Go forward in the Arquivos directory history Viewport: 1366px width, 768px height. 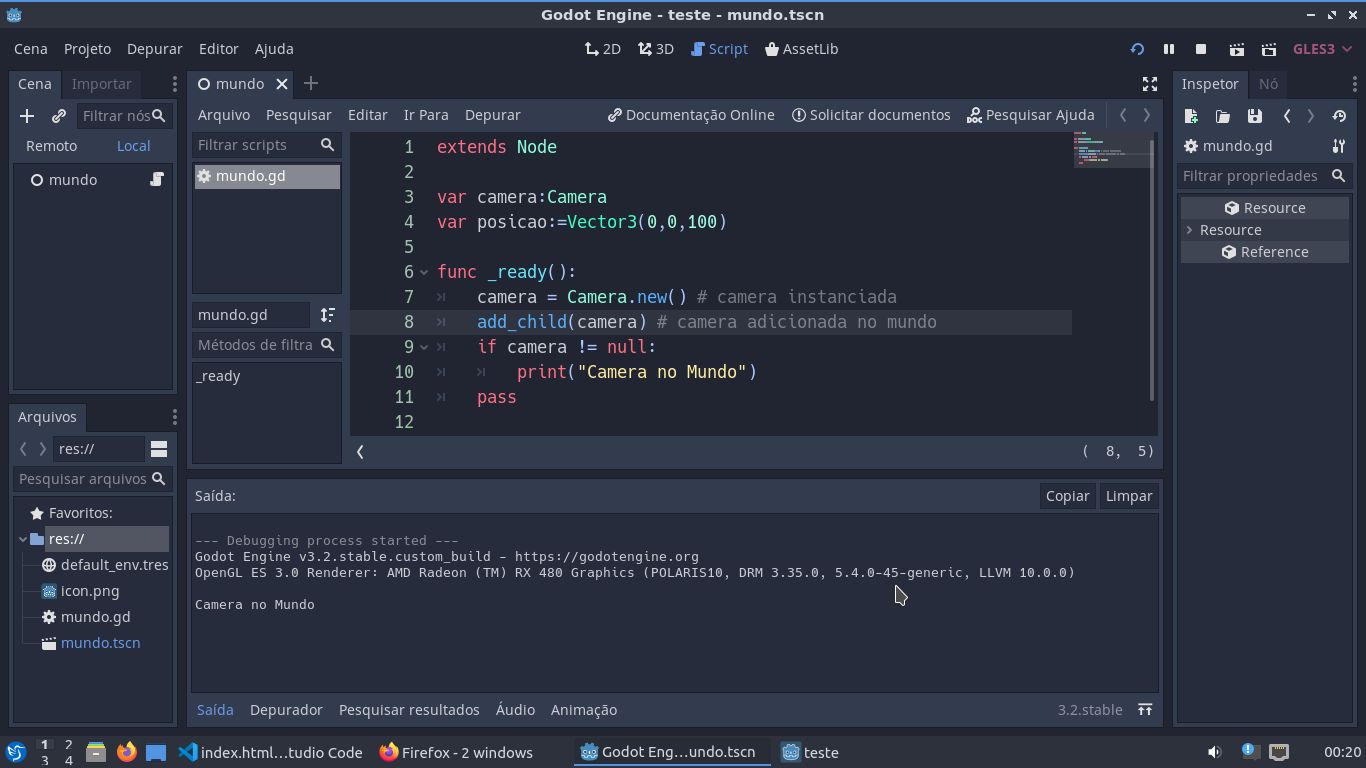point(42,449)
